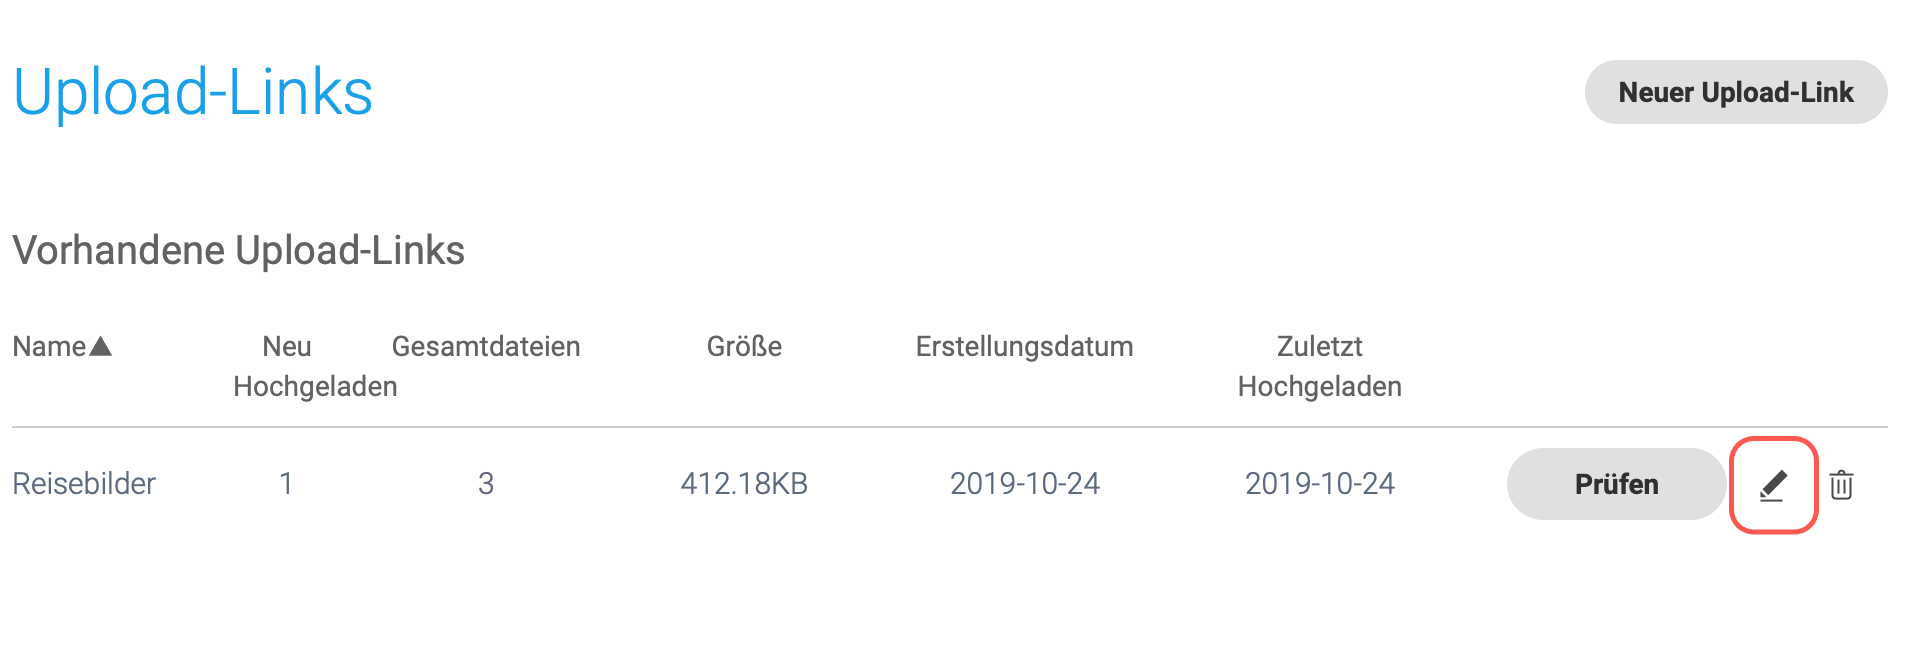Click the total files count 3
This screenshot has width=1920, height=658.
(486, 484)
